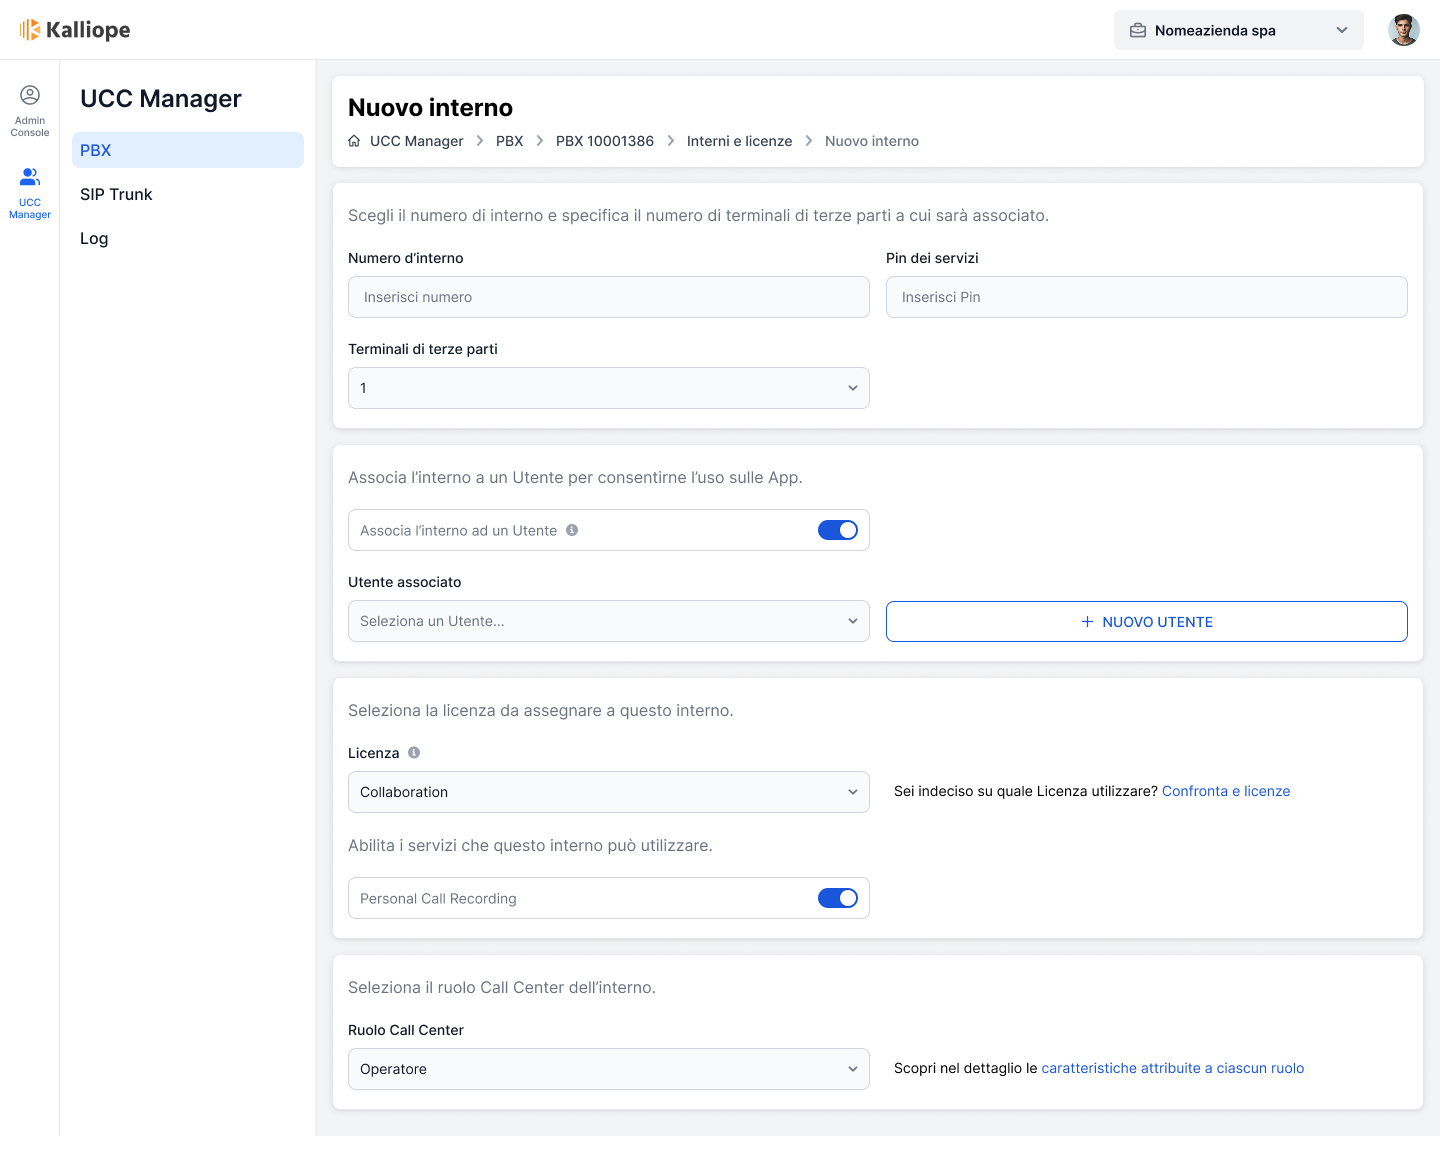The image size is (1440, 1174).
Task: Click the NUOVO UTENTE button
Action: pyautogui.click(x=1146, y=622)
